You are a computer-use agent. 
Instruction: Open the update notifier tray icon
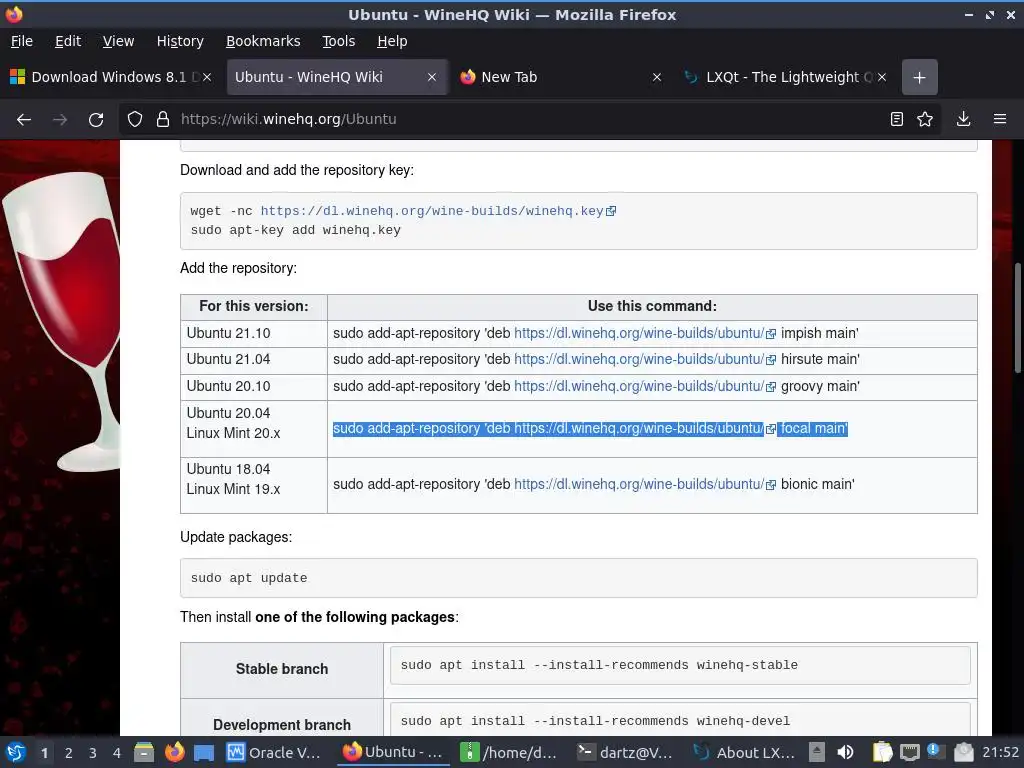(936, 752)
